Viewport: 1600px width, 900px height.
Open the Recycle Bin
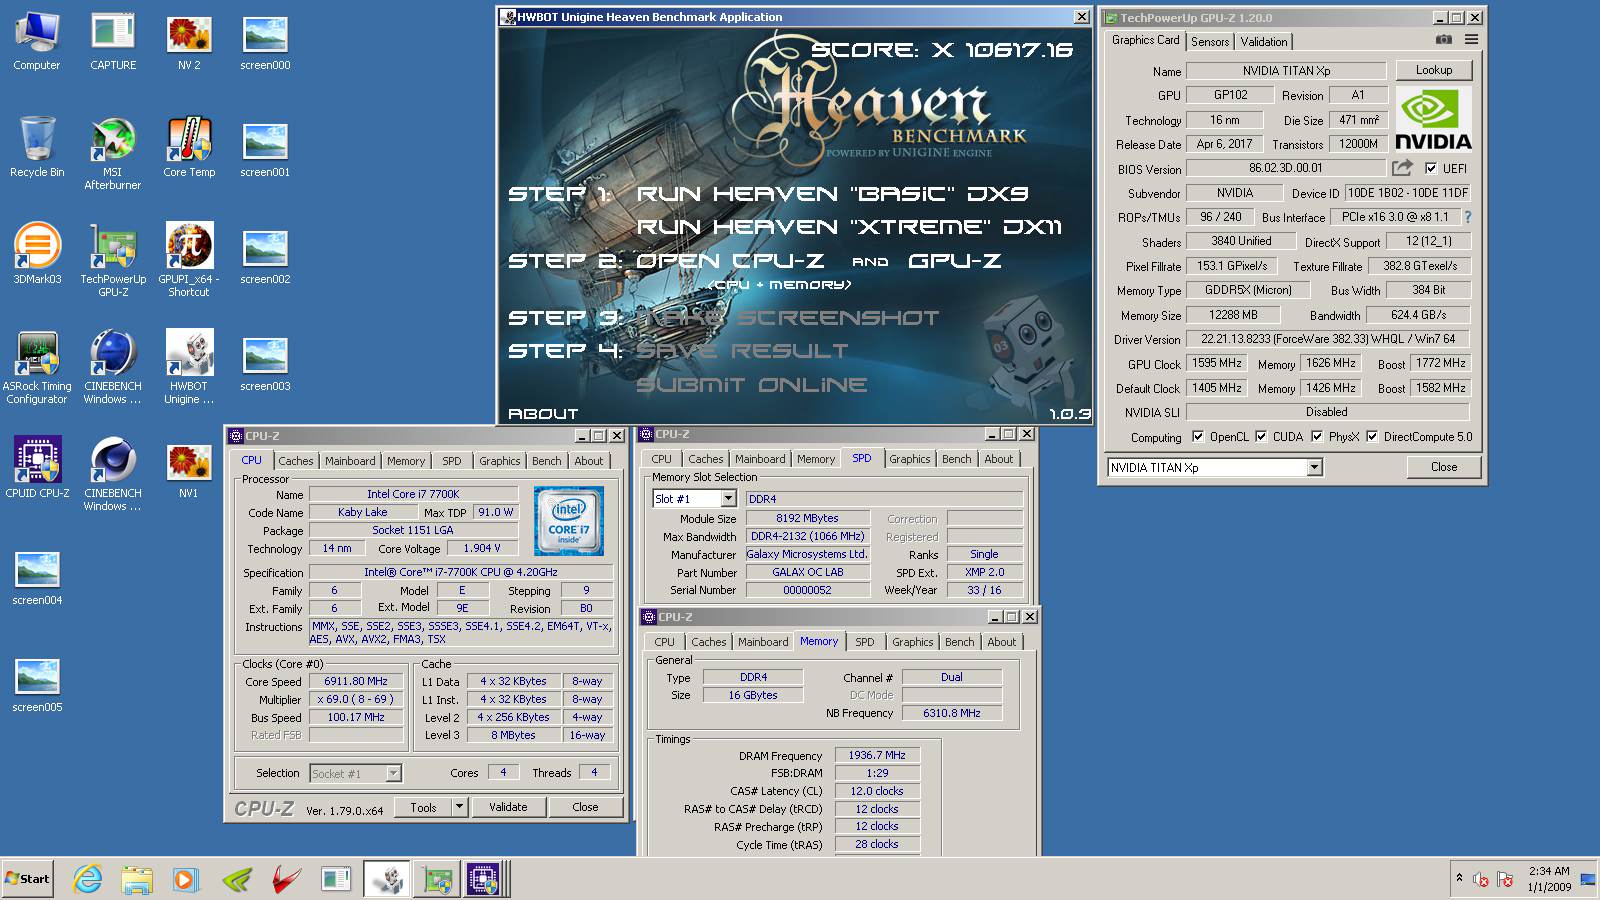[x=37, y=148]
